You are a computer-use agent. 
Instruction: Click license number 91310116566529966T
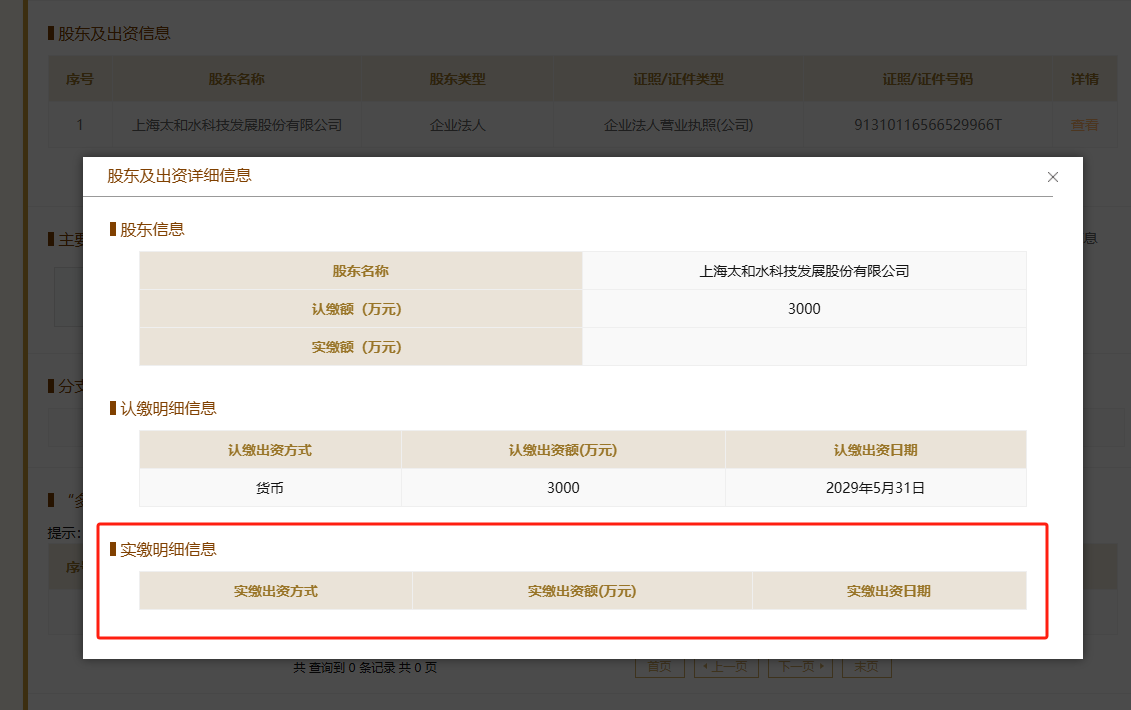pyautogui.click(x=927, y=125)
